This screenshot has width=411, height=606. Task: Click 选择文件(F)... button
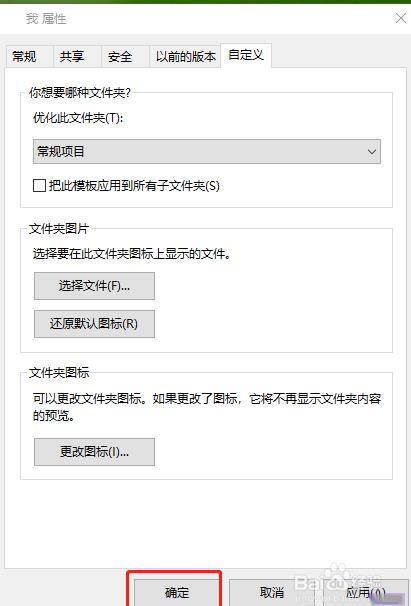94,286
